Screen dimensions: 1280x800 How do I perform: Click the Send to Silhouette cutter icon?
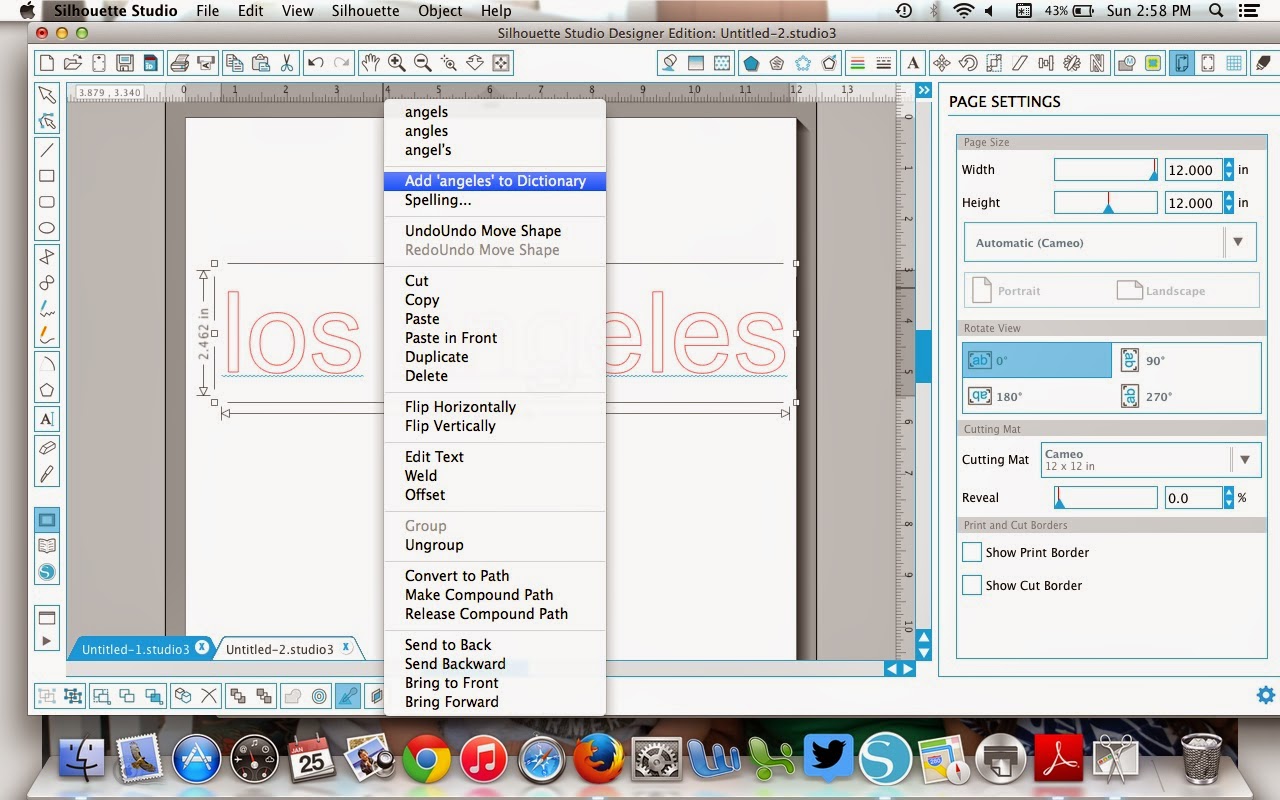point(206,63)
